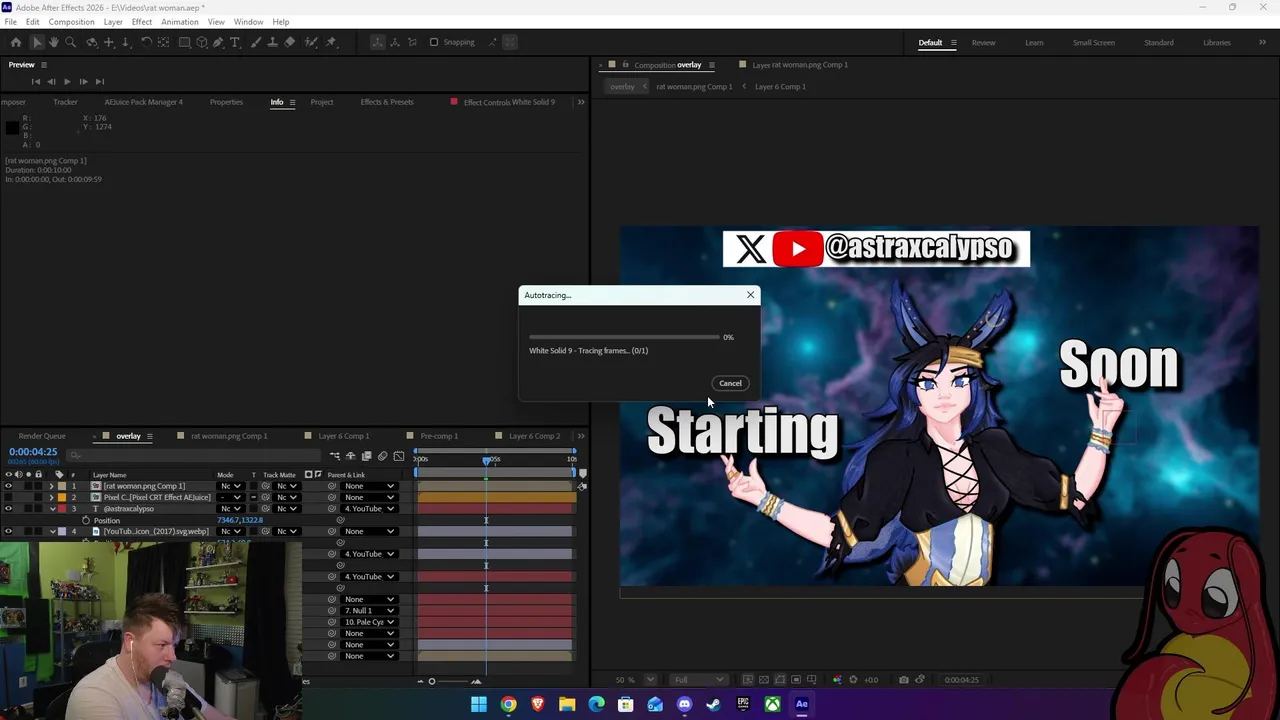Jump to first frame in Preview panel

[x=36, y=81]
